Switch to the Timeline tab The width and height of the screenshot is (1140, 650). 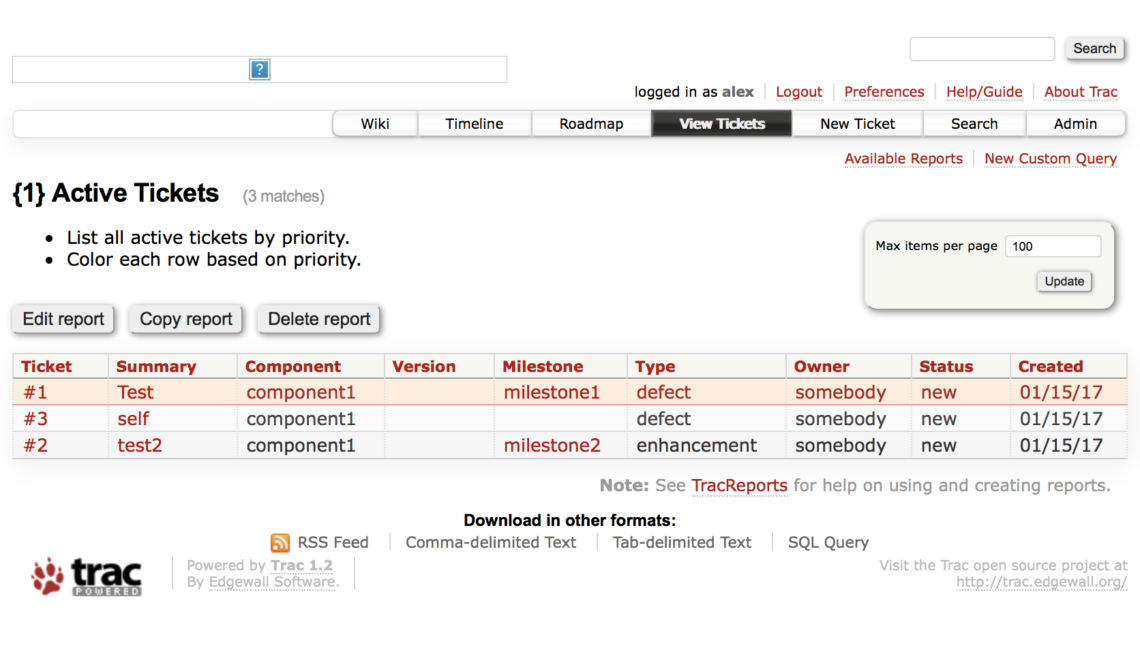pyautogui.click(x=474, y=123)
